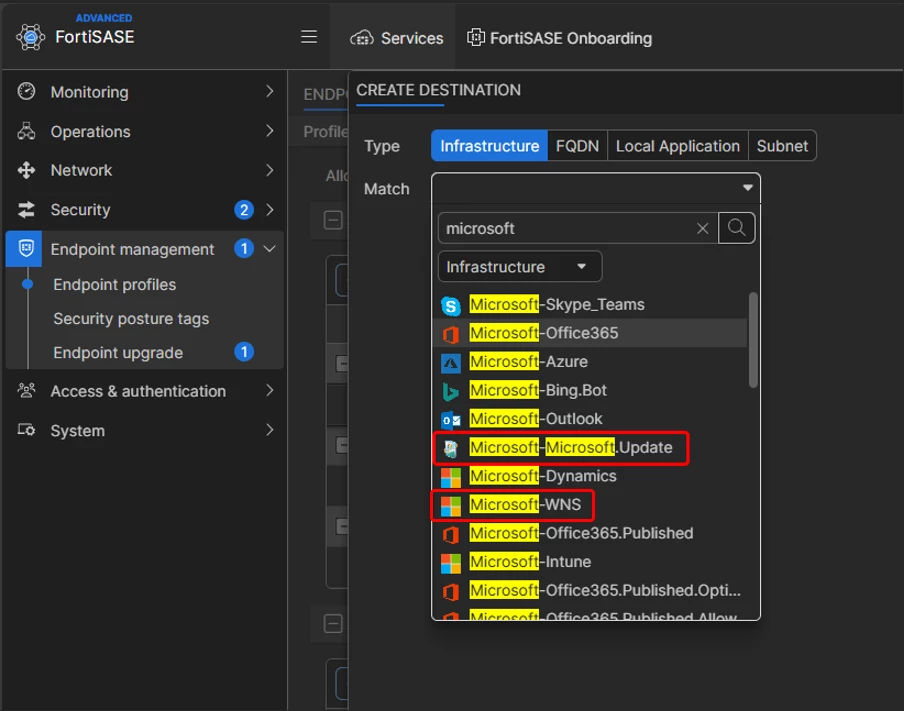Select the Local Application type option

[677, 146]
